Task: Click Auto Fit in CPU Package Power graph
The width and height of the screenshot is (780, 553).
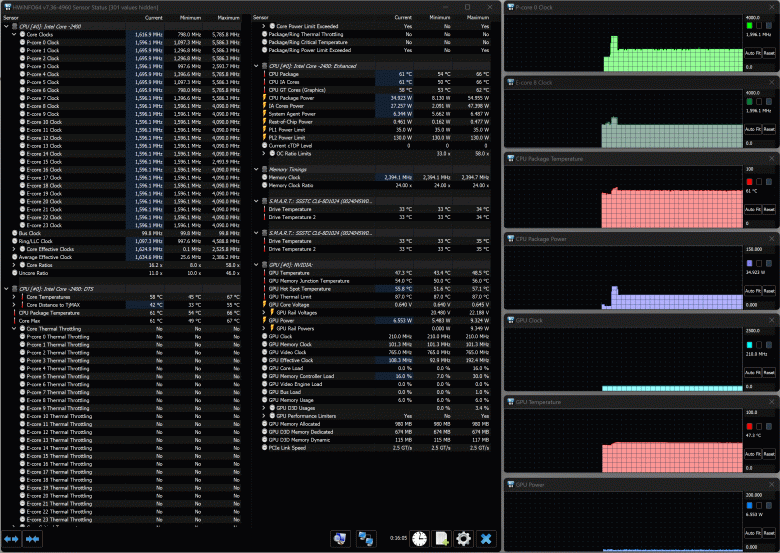Action: [x=753, y=290]
